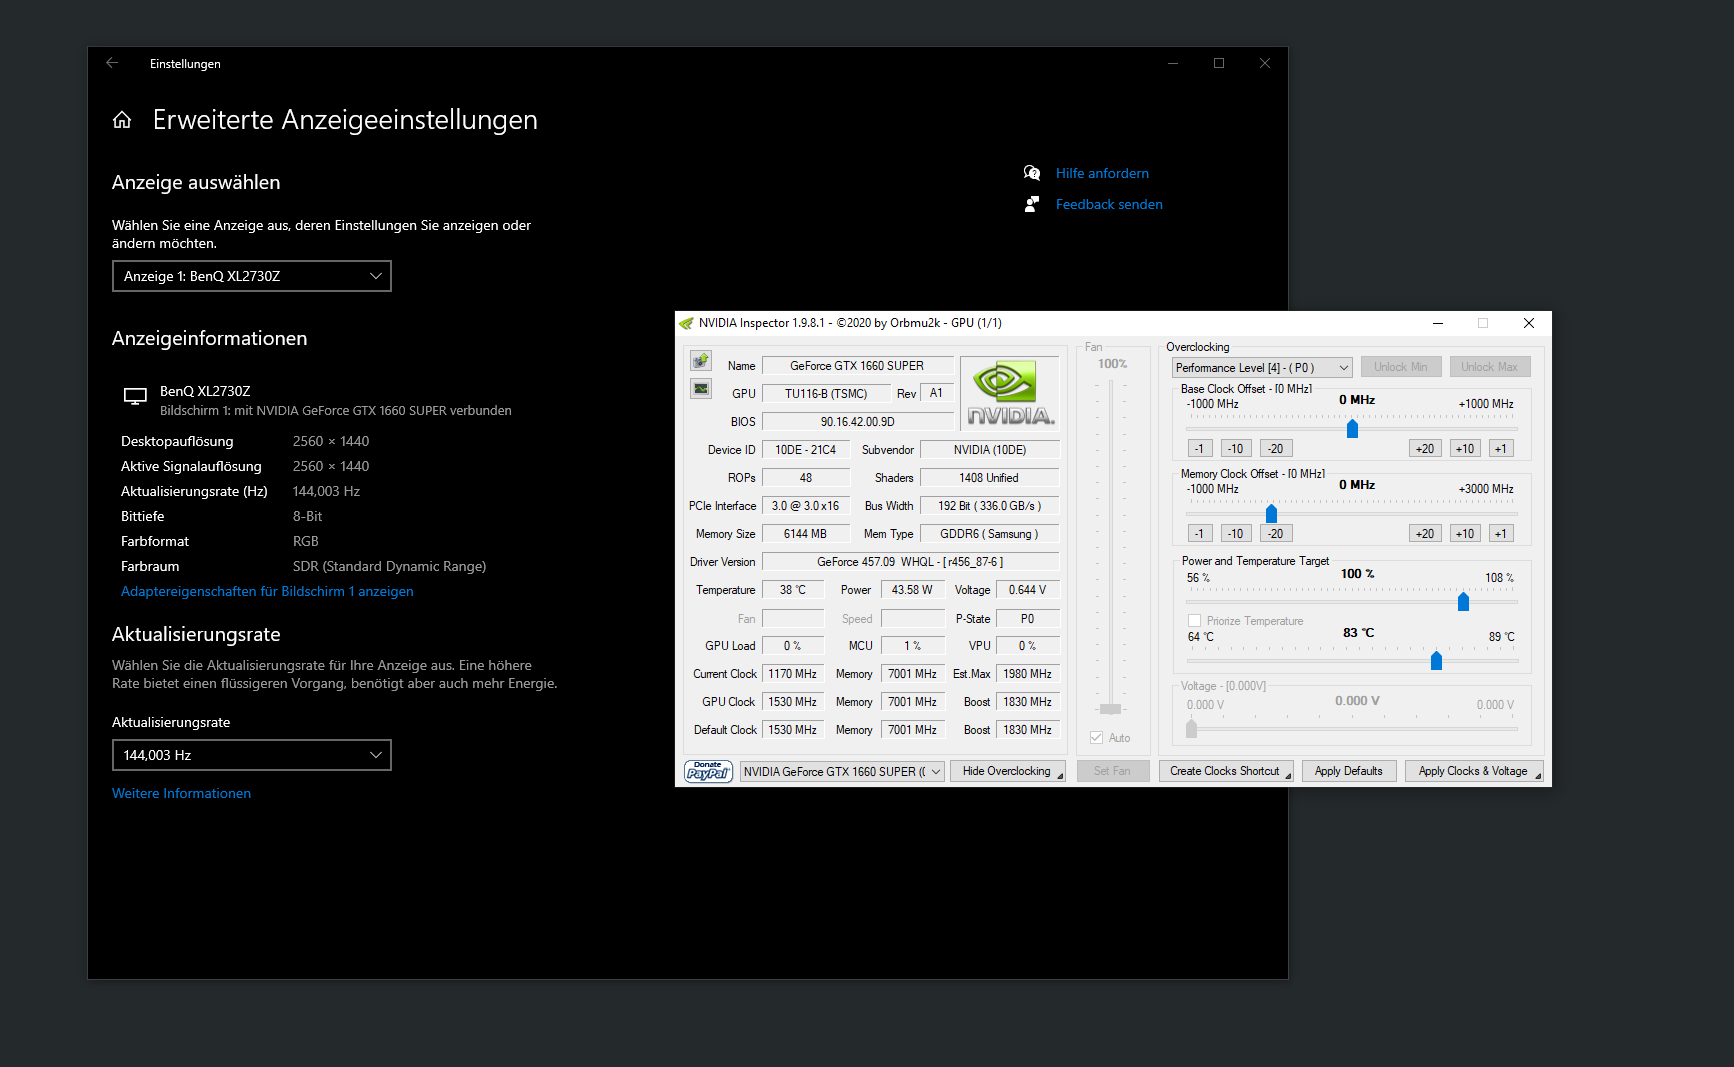1734x1067 pixels.
Task: Click the Hilfe anfordern chat icon
Action: point(1032,173)
